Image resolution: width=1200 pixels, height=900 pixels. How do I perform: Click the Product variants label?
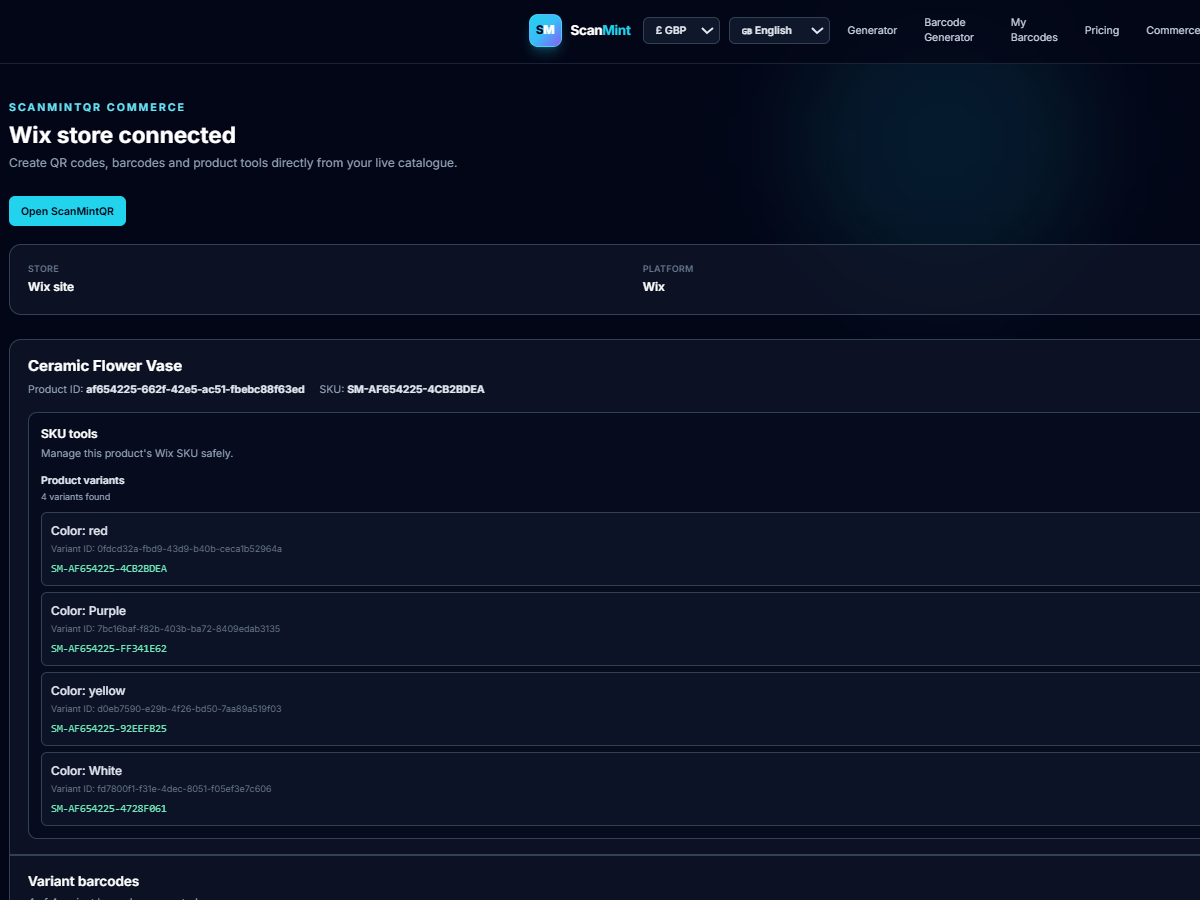[83, 480]
